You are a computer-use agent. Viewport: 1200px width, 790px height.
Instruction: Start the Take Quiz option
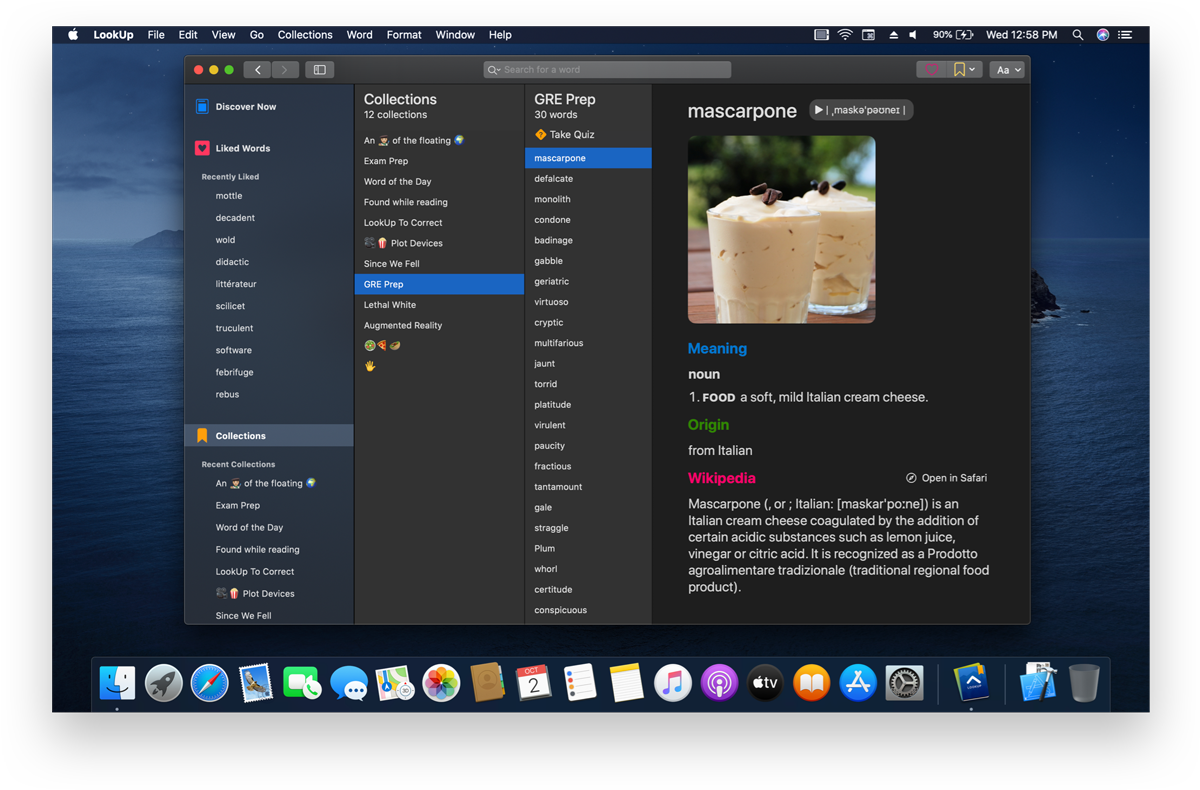coord(565,135)
